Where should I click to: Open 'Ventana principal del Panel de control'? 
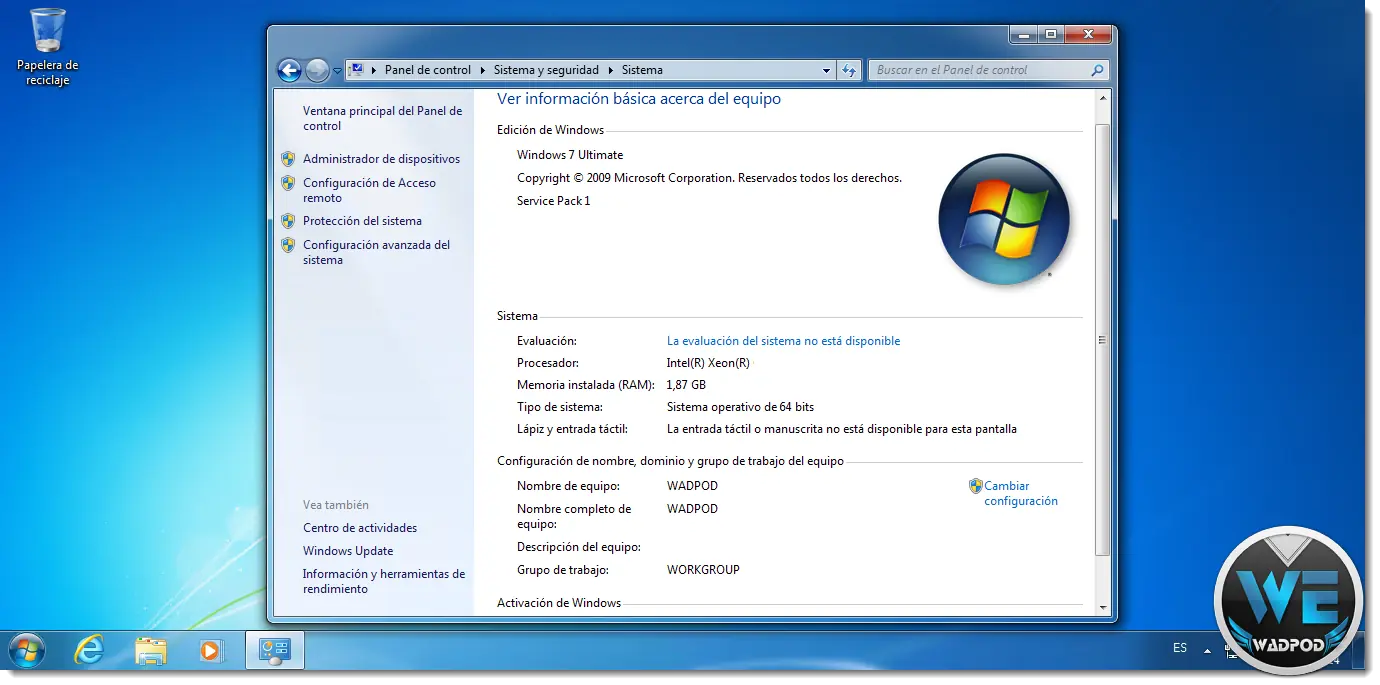[x=382, y=118]
